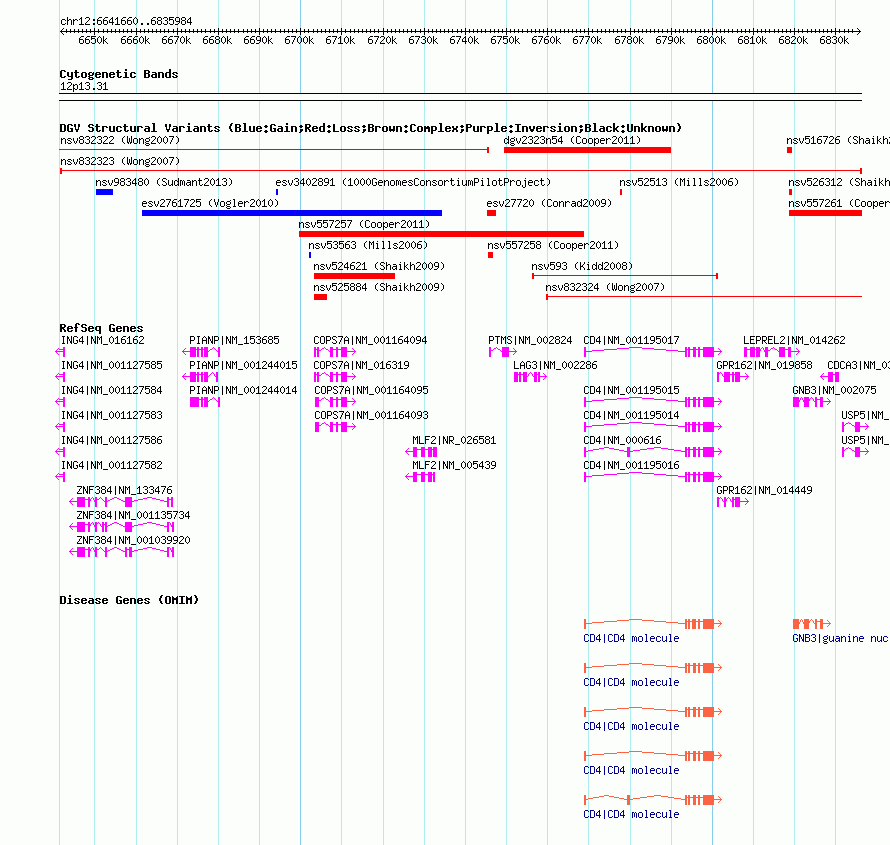Screen dimensions: 890x845
Task: Open the GNB3|guanine OMIM disease link
Action: click(840, 638)
